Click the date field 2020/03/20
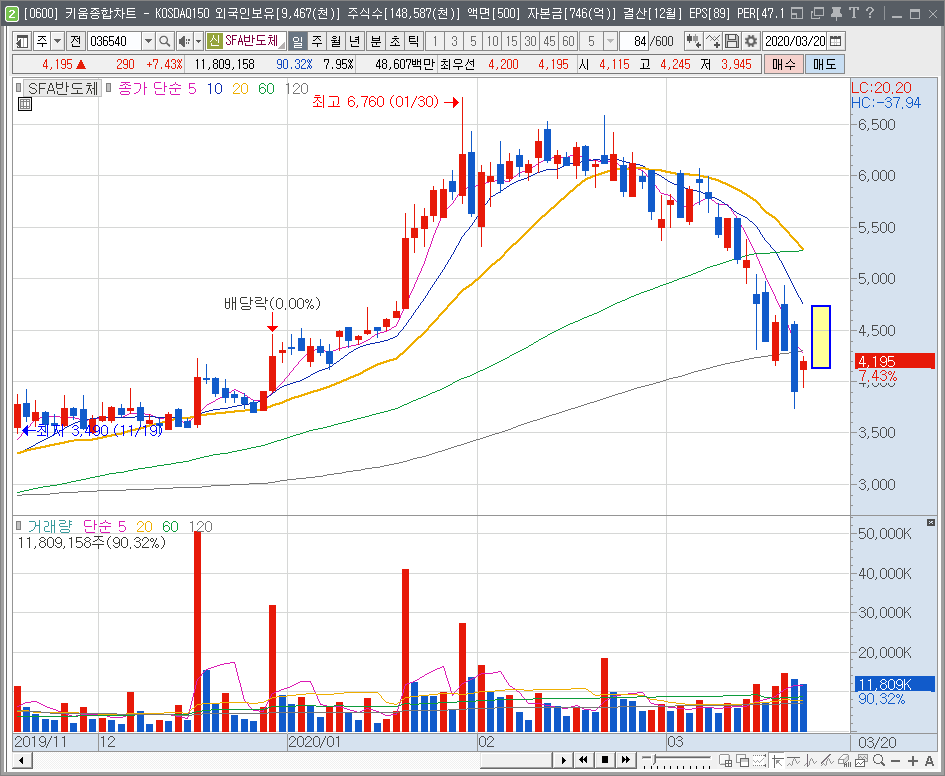Screen dimensions: 945x776 (x=794, y=41)
